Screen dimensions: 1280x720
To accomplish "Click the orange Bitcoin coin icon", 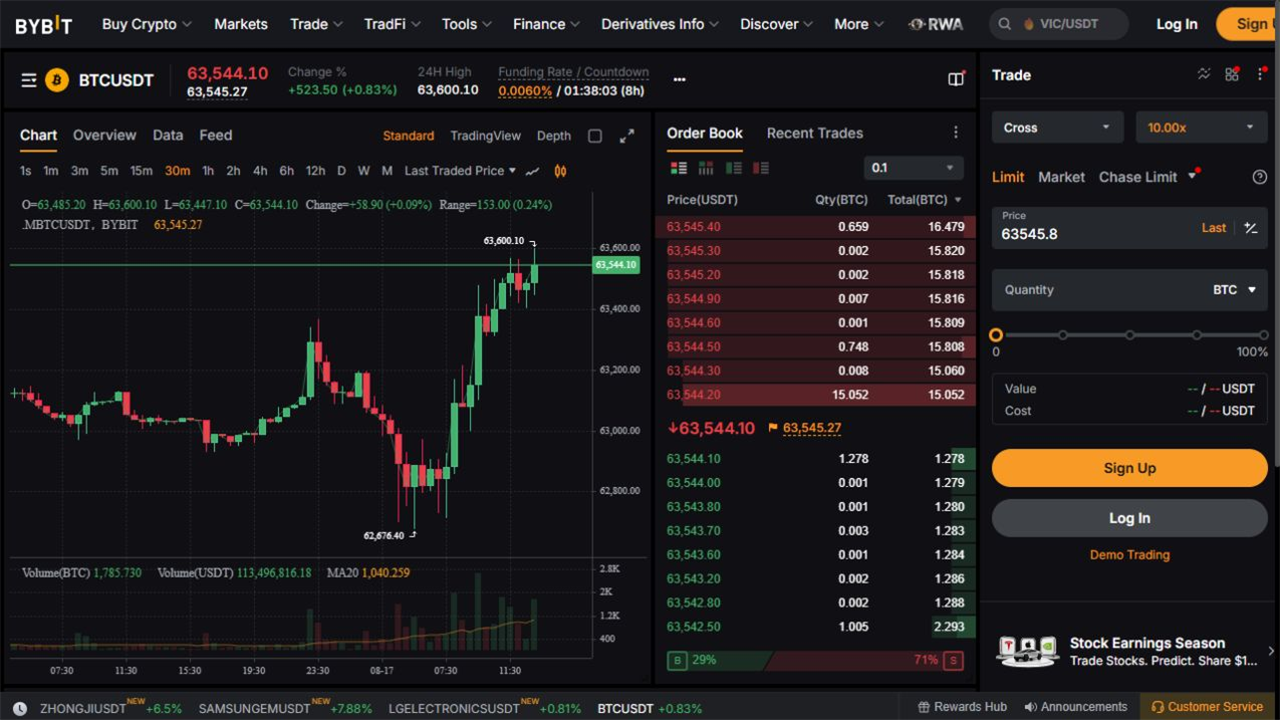I will [57, 80].
